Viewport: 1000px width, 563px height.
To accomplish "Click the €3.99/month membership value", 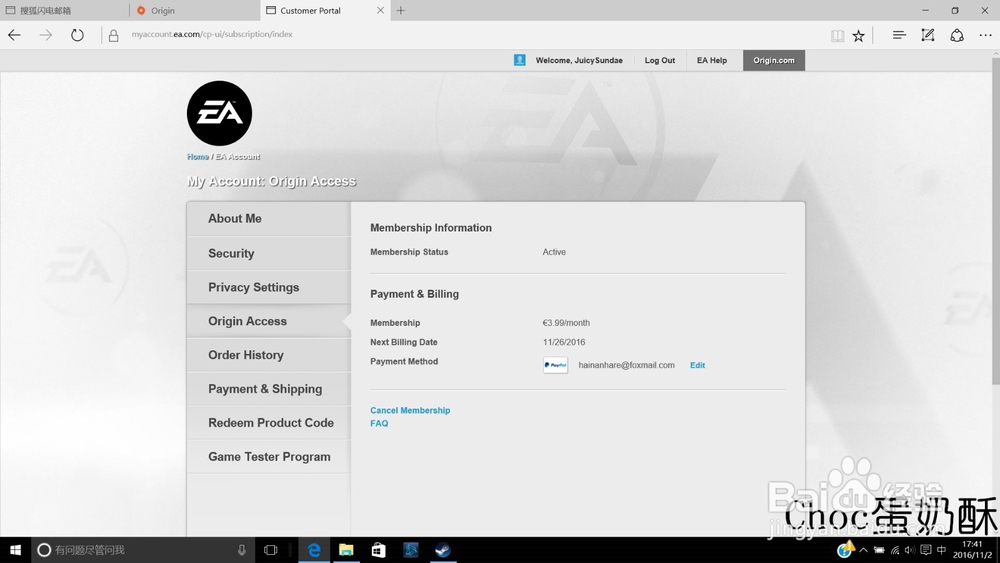I will point(566,323).
